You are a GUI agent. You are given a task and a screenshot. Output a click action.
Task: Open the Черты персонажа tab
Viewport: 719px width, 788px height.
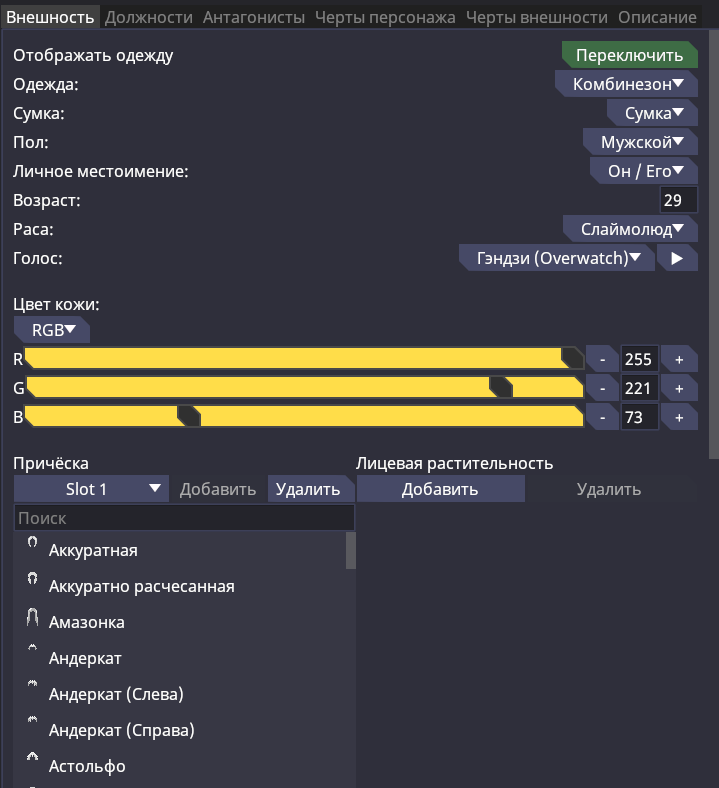pos(385,17)
